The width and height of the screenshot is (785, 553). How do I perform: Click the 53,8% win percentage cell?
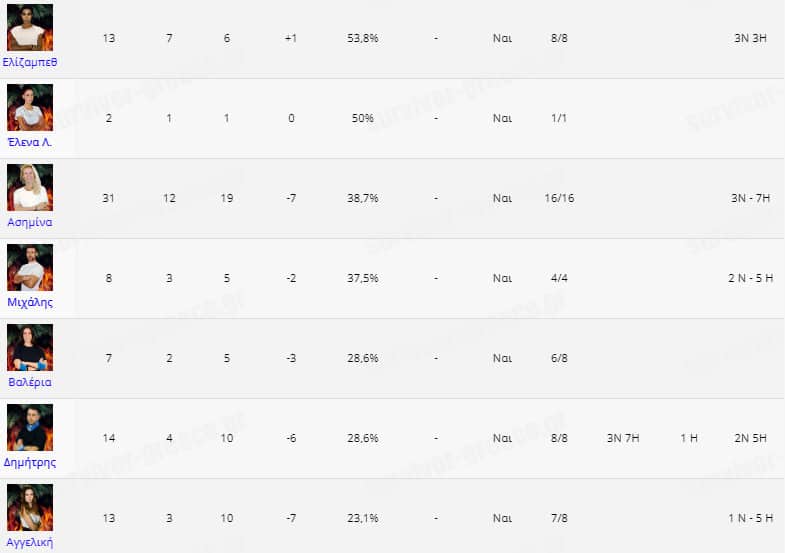pyautogui.click(x=362, y=38)
